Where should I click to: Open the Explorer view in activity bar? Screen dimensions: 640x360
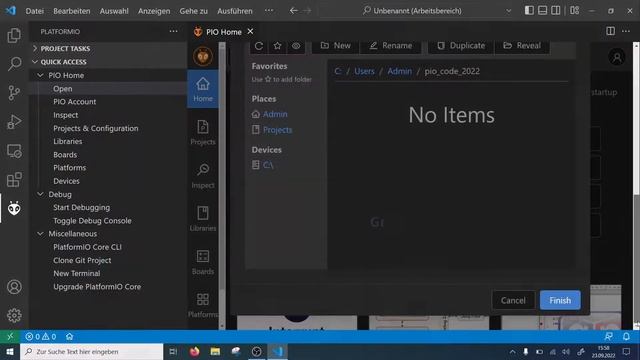tap(14, 36)
